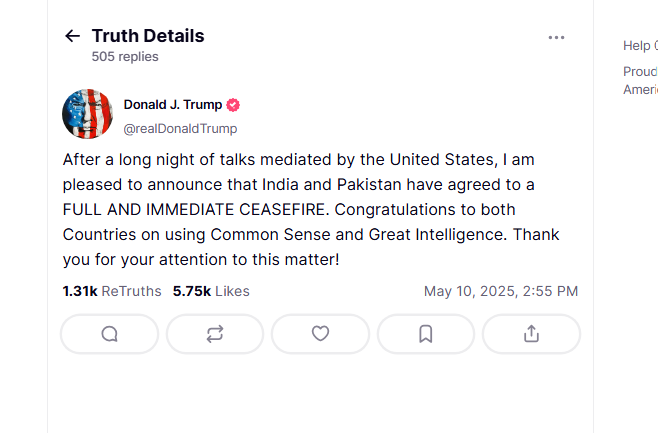Click the May 10, 2025 timestamp
The height and width of the screenshot is (433, 658).
tap(501, 291)
